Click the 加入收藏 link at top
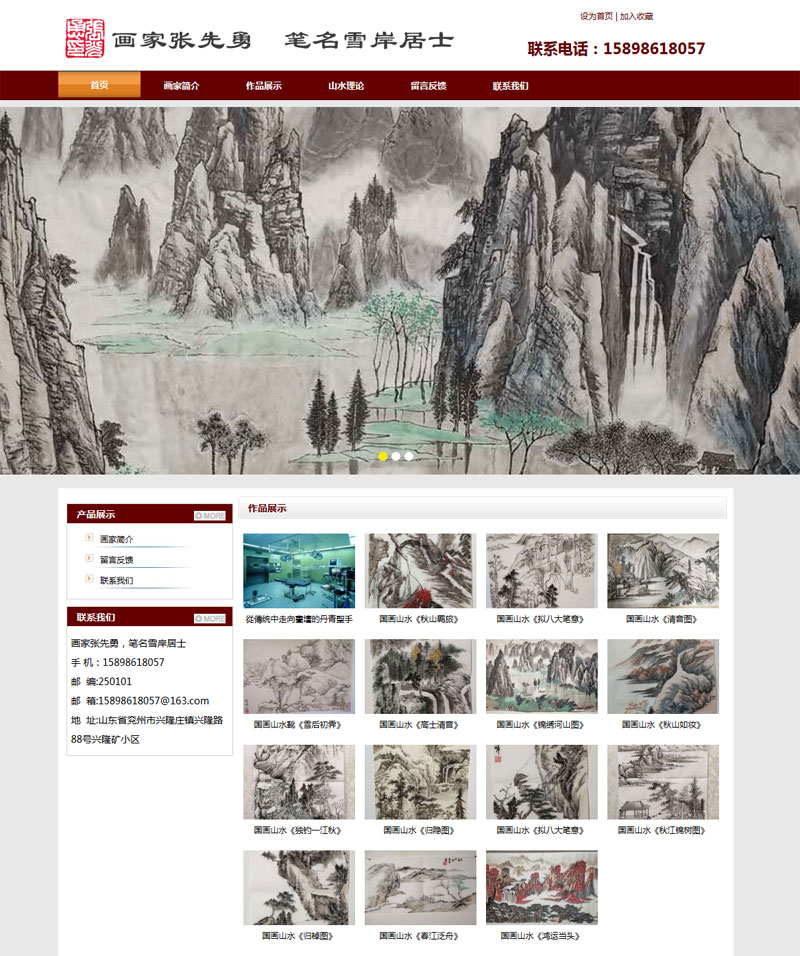800x956 pixels. pos(636,16)
